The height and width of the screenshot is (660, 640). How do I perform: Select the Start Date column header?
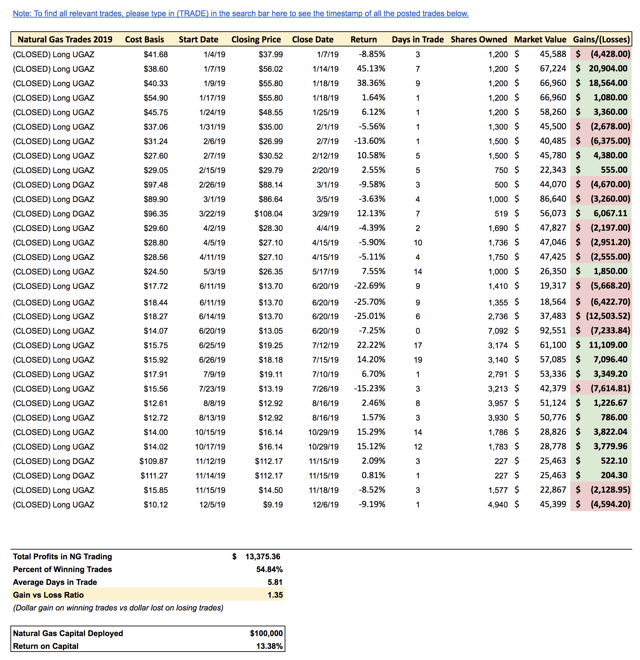(x=198, y=40)
